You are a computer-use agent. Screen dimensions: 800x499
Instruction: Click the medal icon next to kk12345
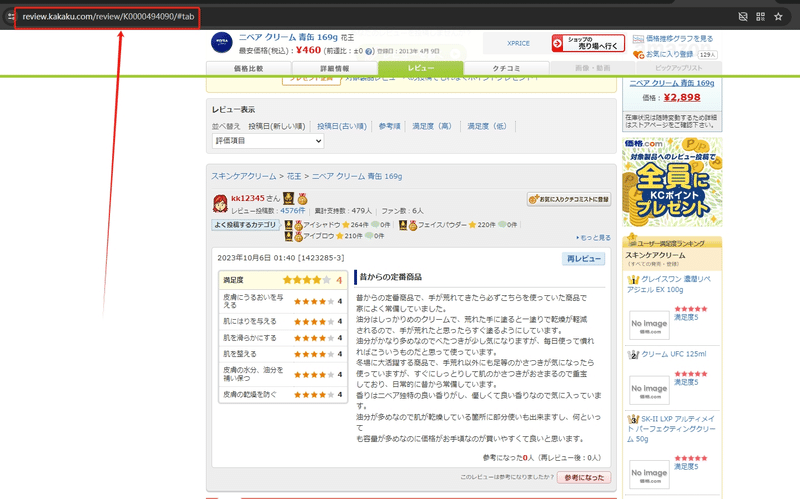tap(303, 198)
